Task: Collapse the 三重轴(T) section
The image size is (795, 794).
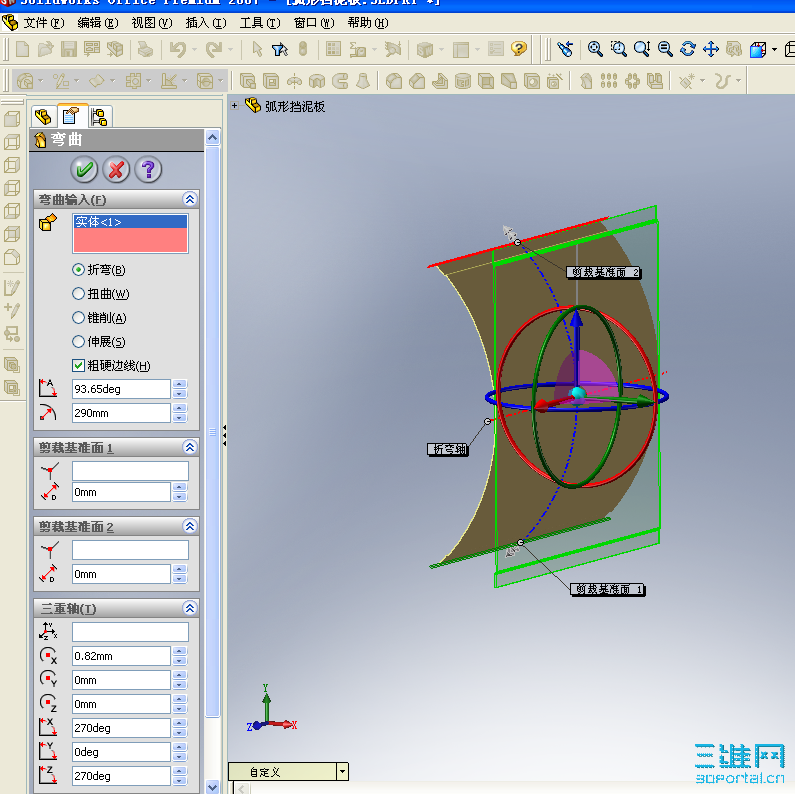Action: point(190,608)
